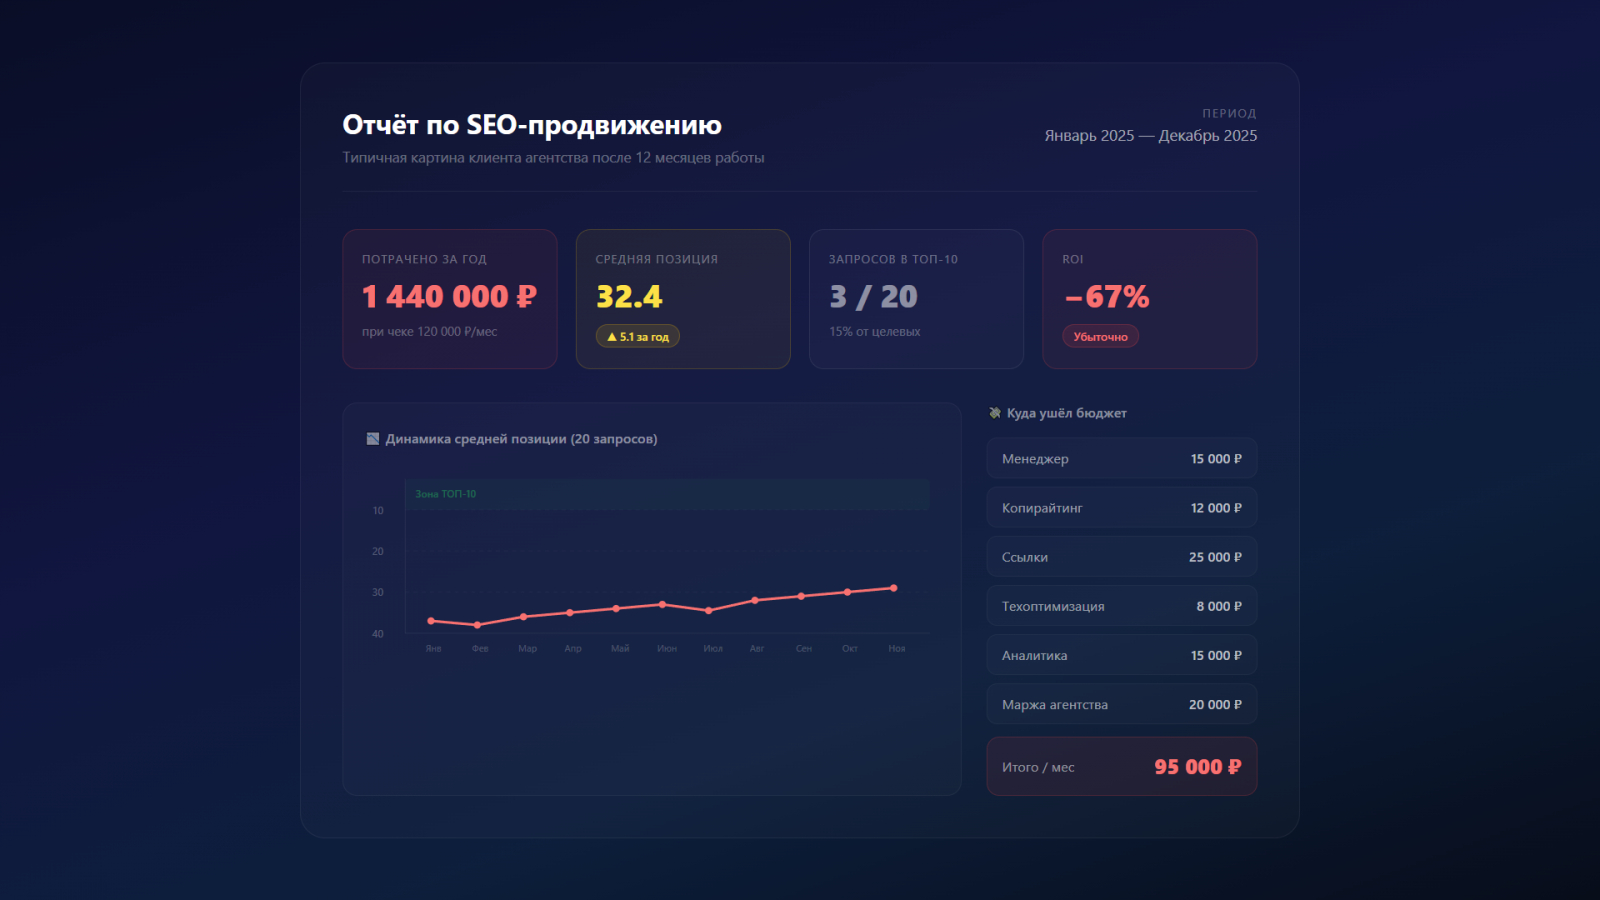Screen dimensions: 1600x900
Task: Click the "Маржа агентства" budget row label
Action: pos(1055,705)
